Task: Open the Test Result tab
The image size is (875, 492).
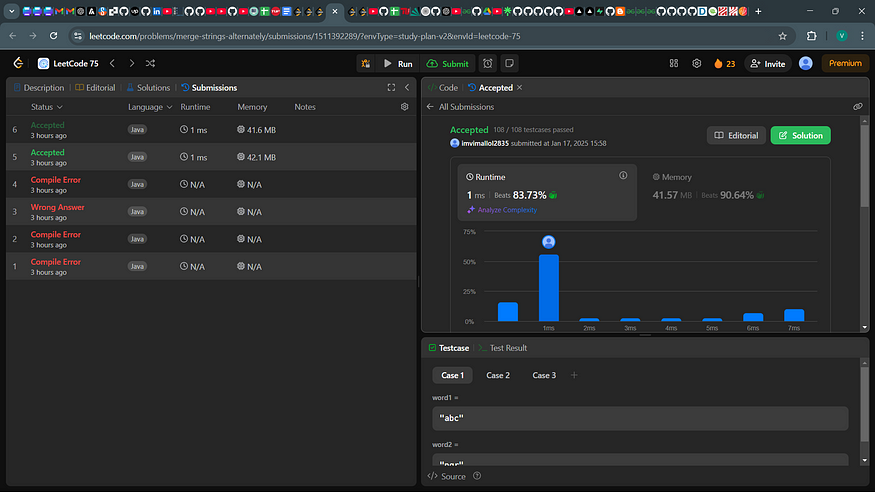Action: click(503, 348)
